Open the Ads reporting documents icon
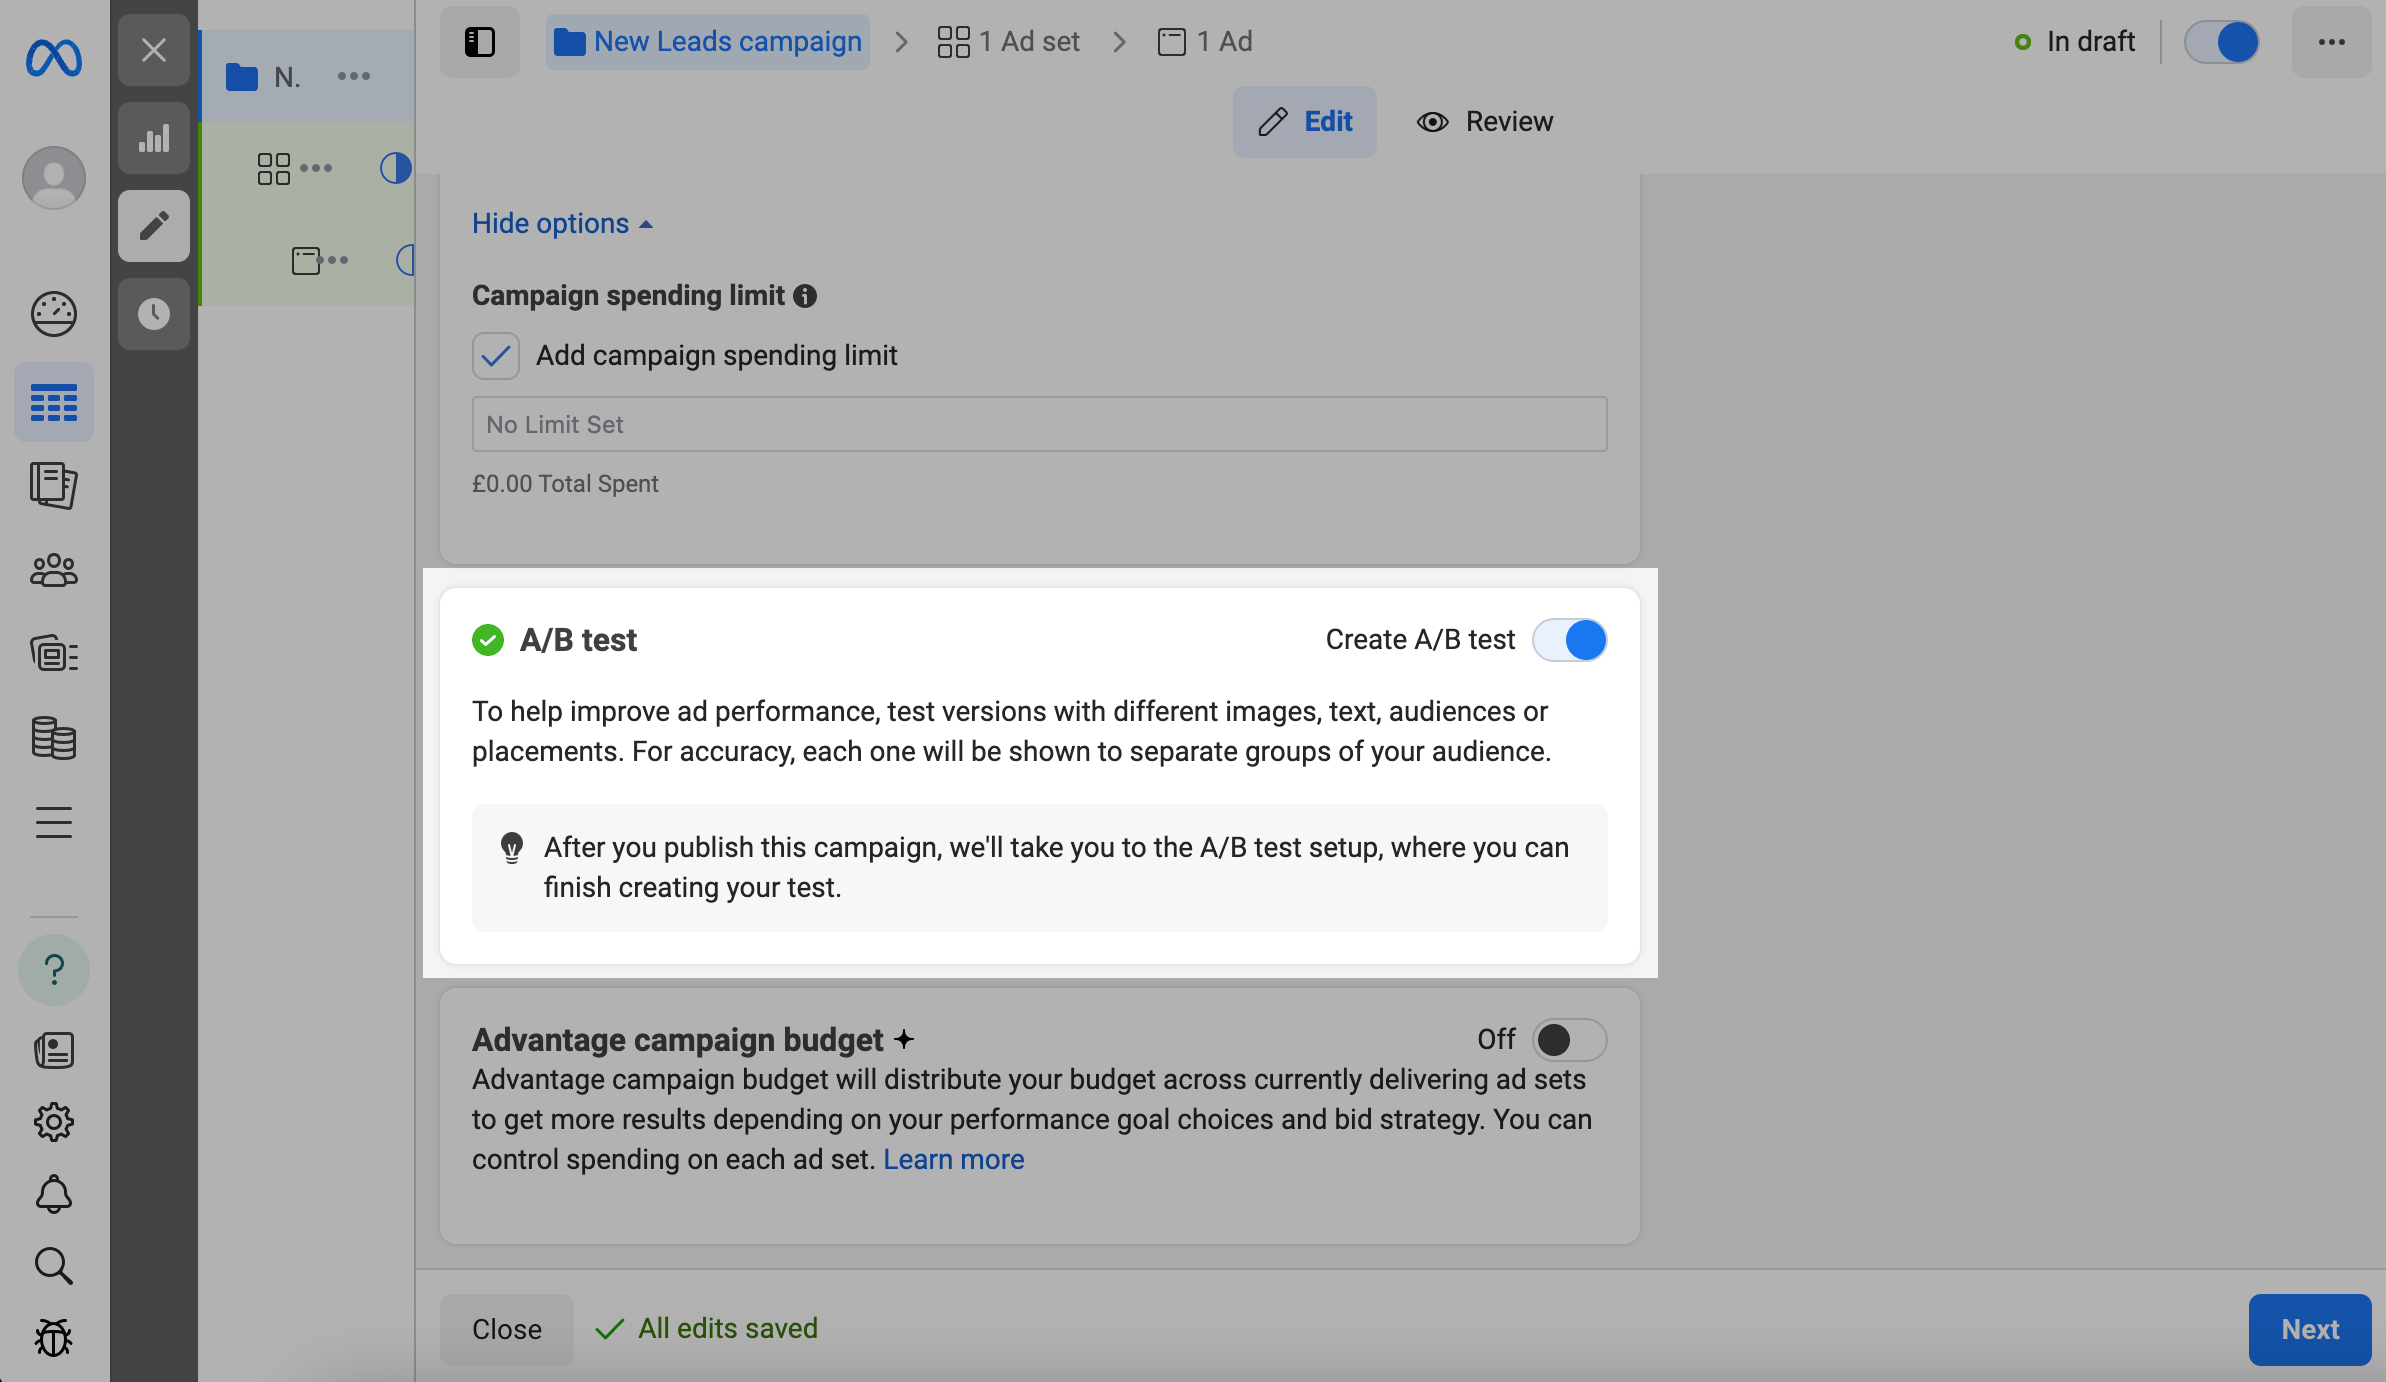The height and width of the screenshot is (1382, 2386). (x=54, y=485)
